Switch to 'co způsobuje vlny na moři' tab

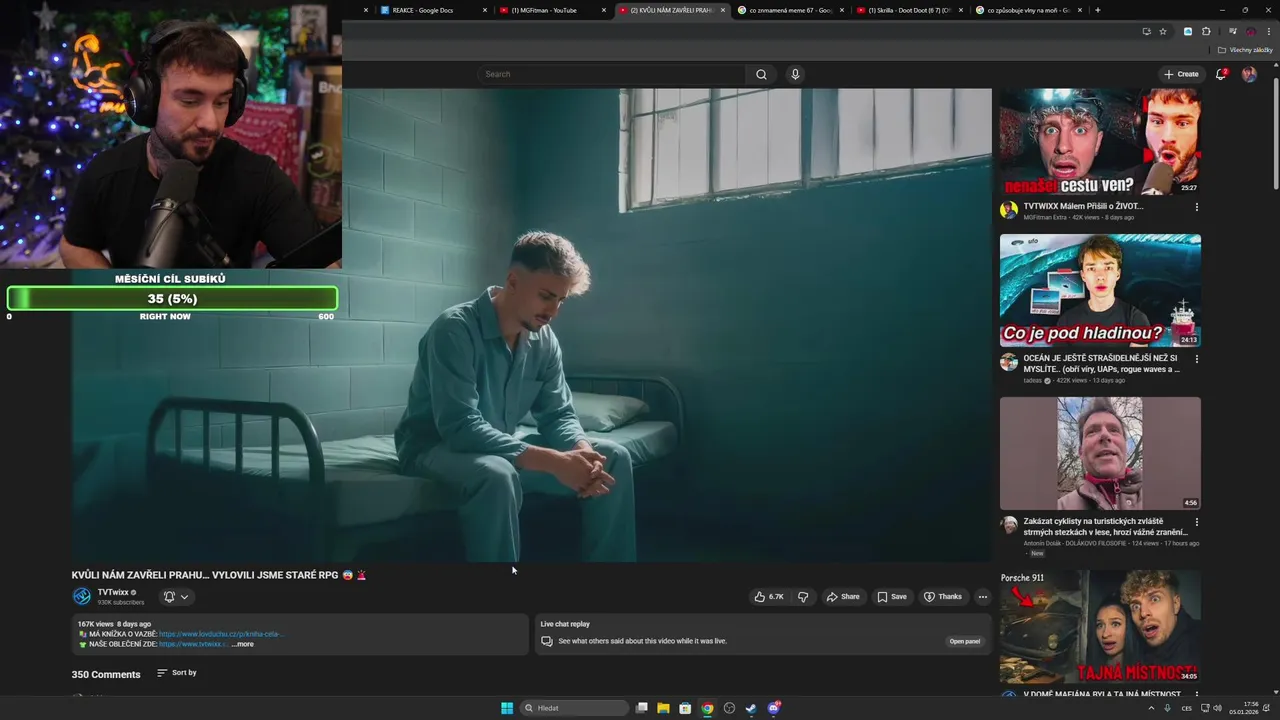[x=1028, y=10]
